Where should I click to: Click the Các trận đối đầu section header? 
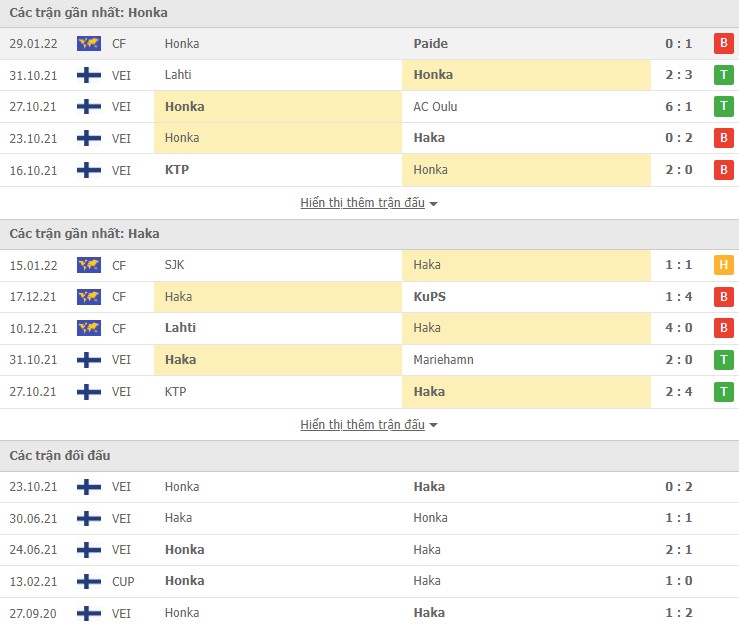(60, 456)
